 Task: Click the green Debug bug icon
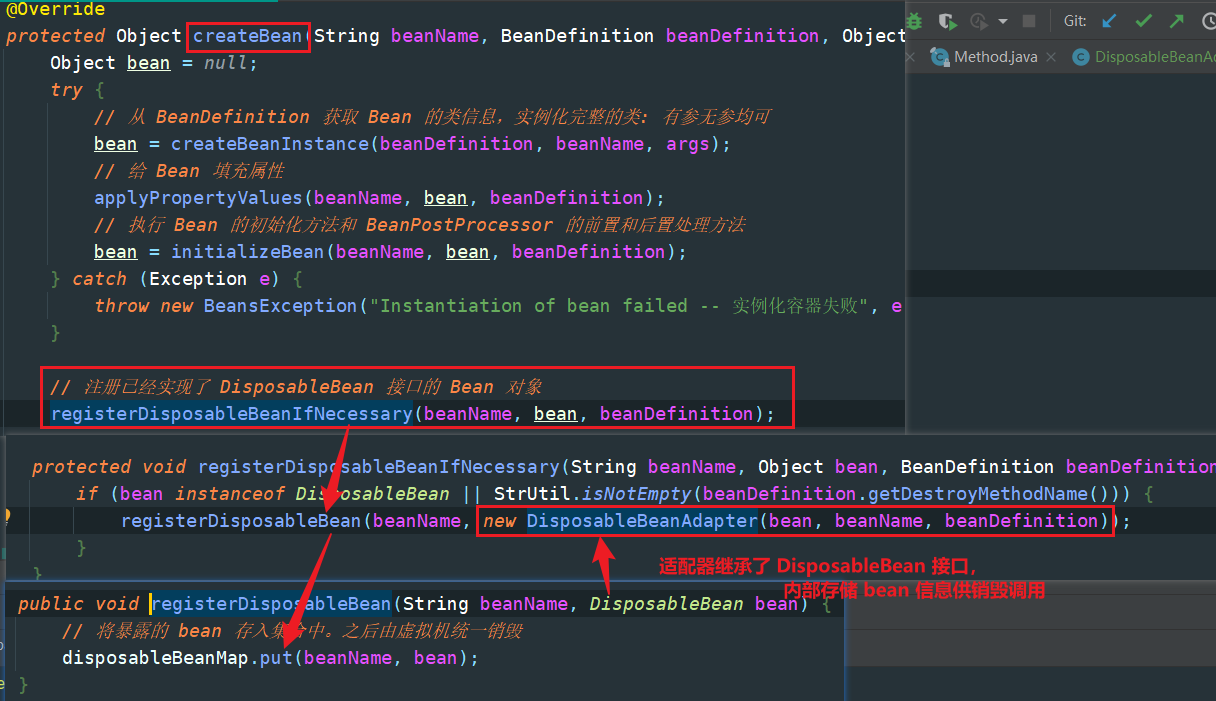click(x=915, y=21)
